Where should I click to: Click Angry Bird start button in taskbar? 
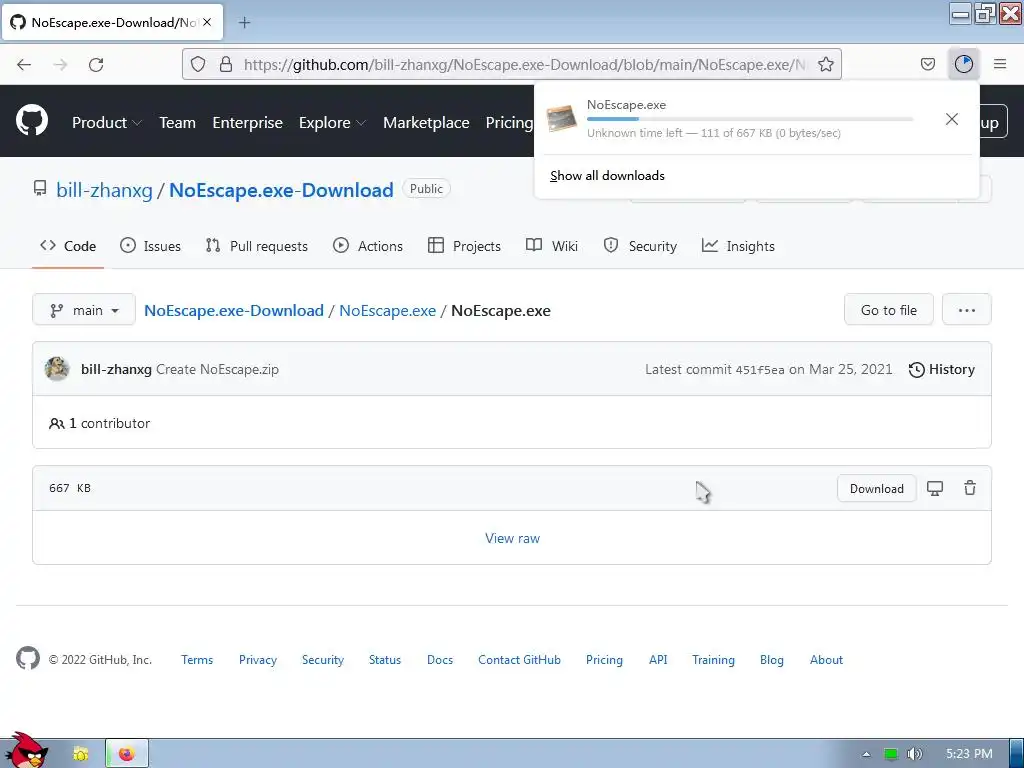click(25, 750)
